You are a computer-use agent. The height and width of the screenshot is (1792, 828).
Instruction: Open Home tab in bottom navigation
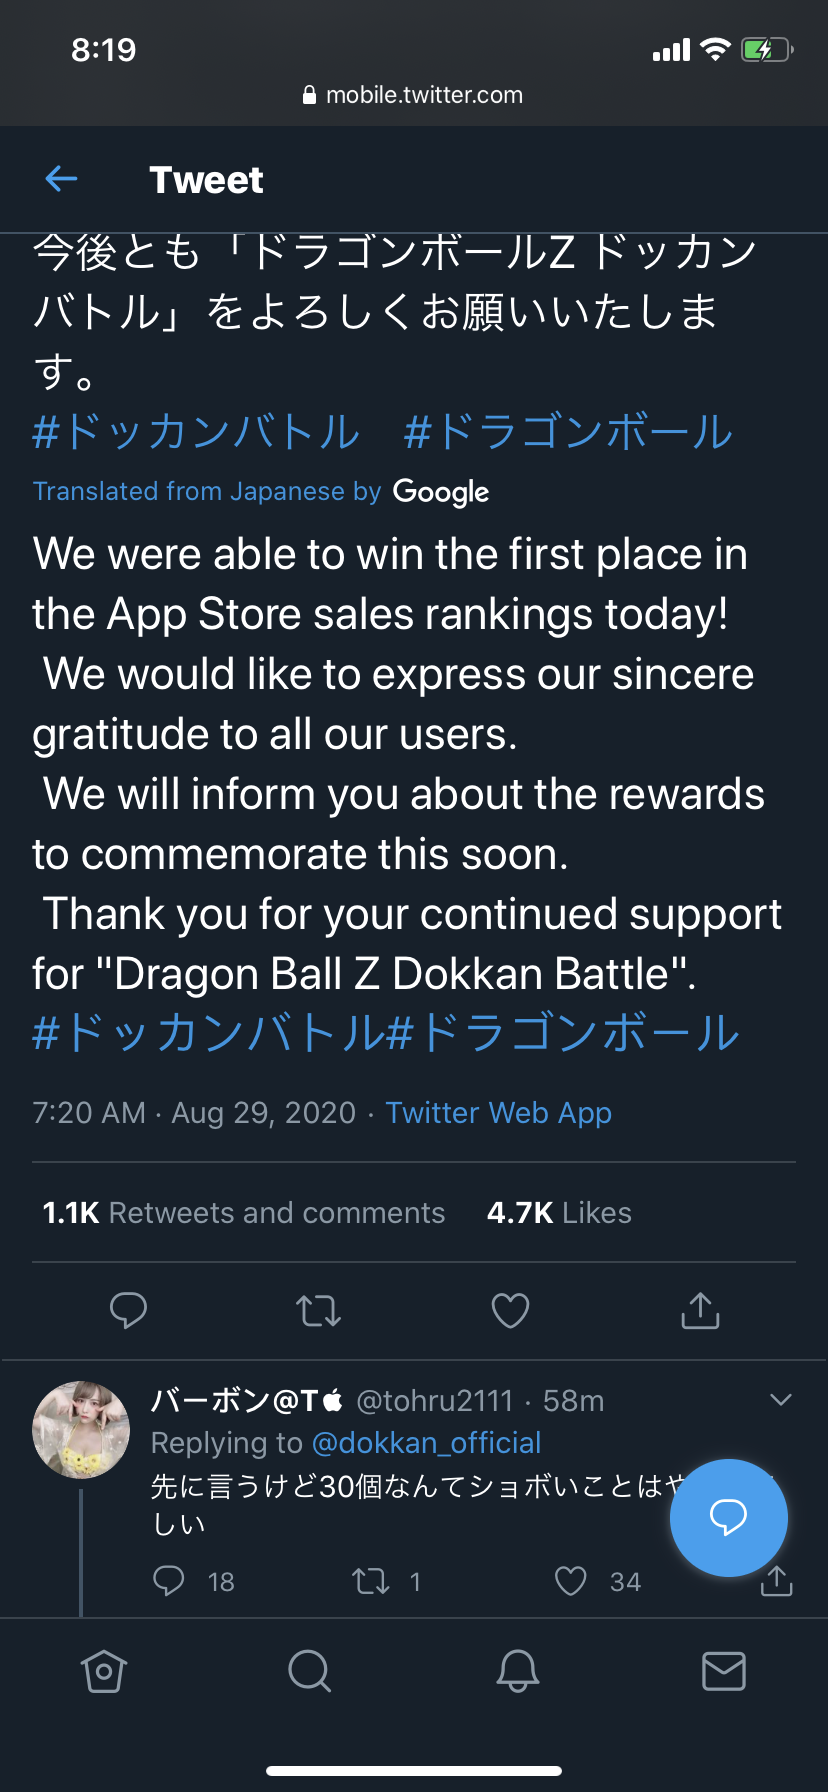(x=104, y=1671)
